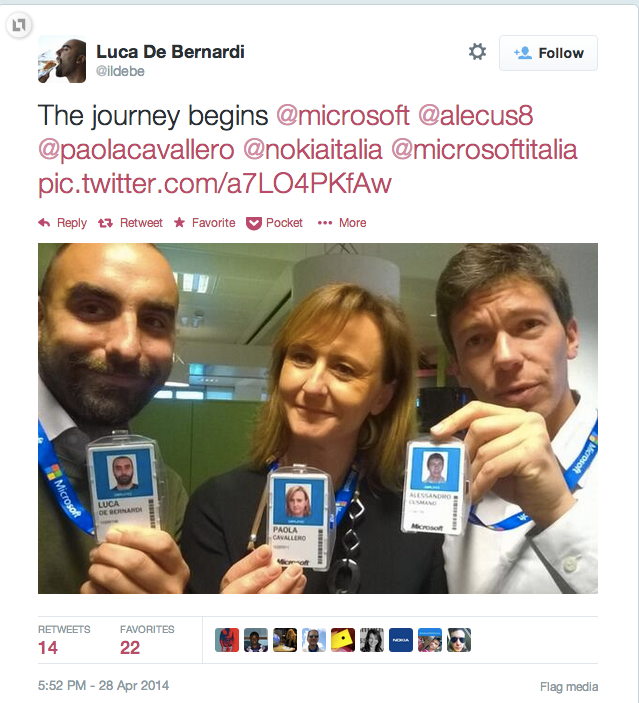Click the Reply arrow icon

click(44, 223)
